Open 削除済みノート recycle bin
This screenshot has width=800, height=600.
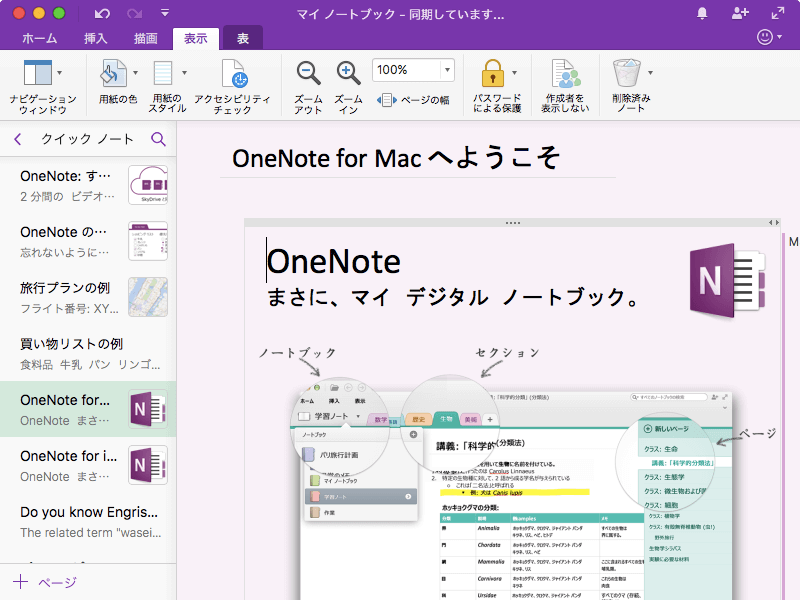627,72
